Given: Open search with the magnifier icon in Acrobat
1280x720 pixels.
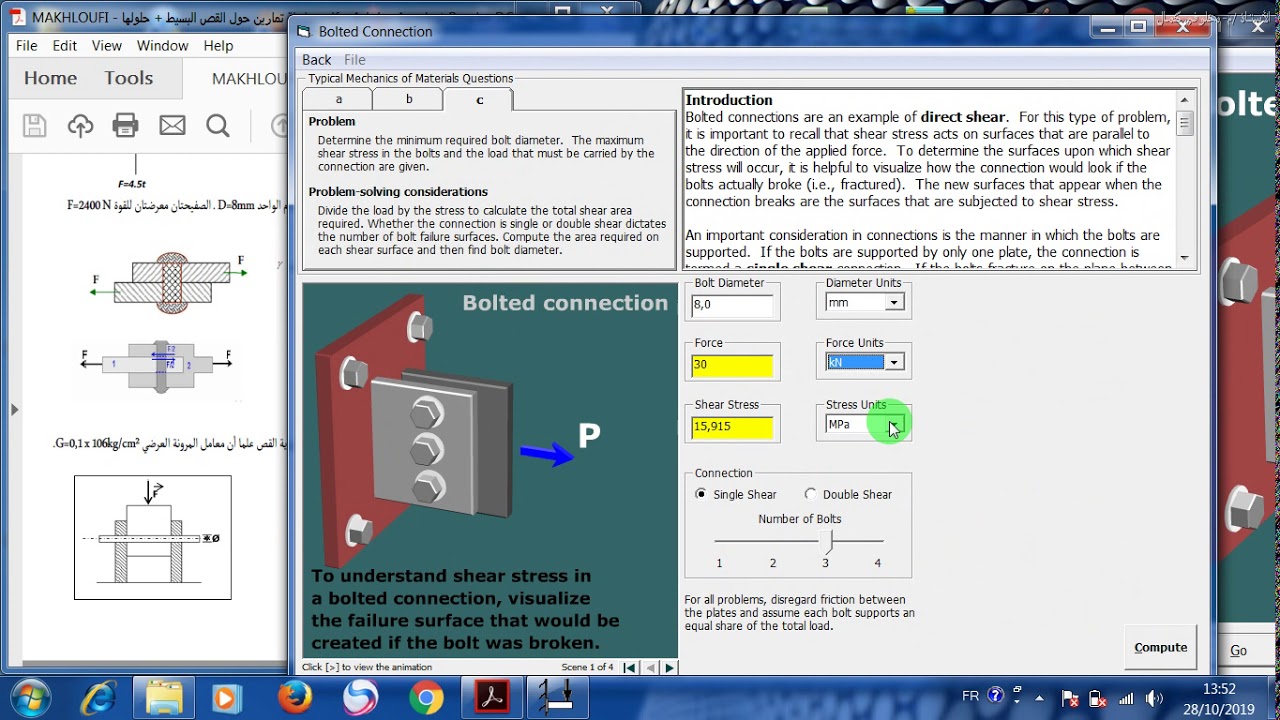Looking at the screenshot, I should (x=217, y=125).
